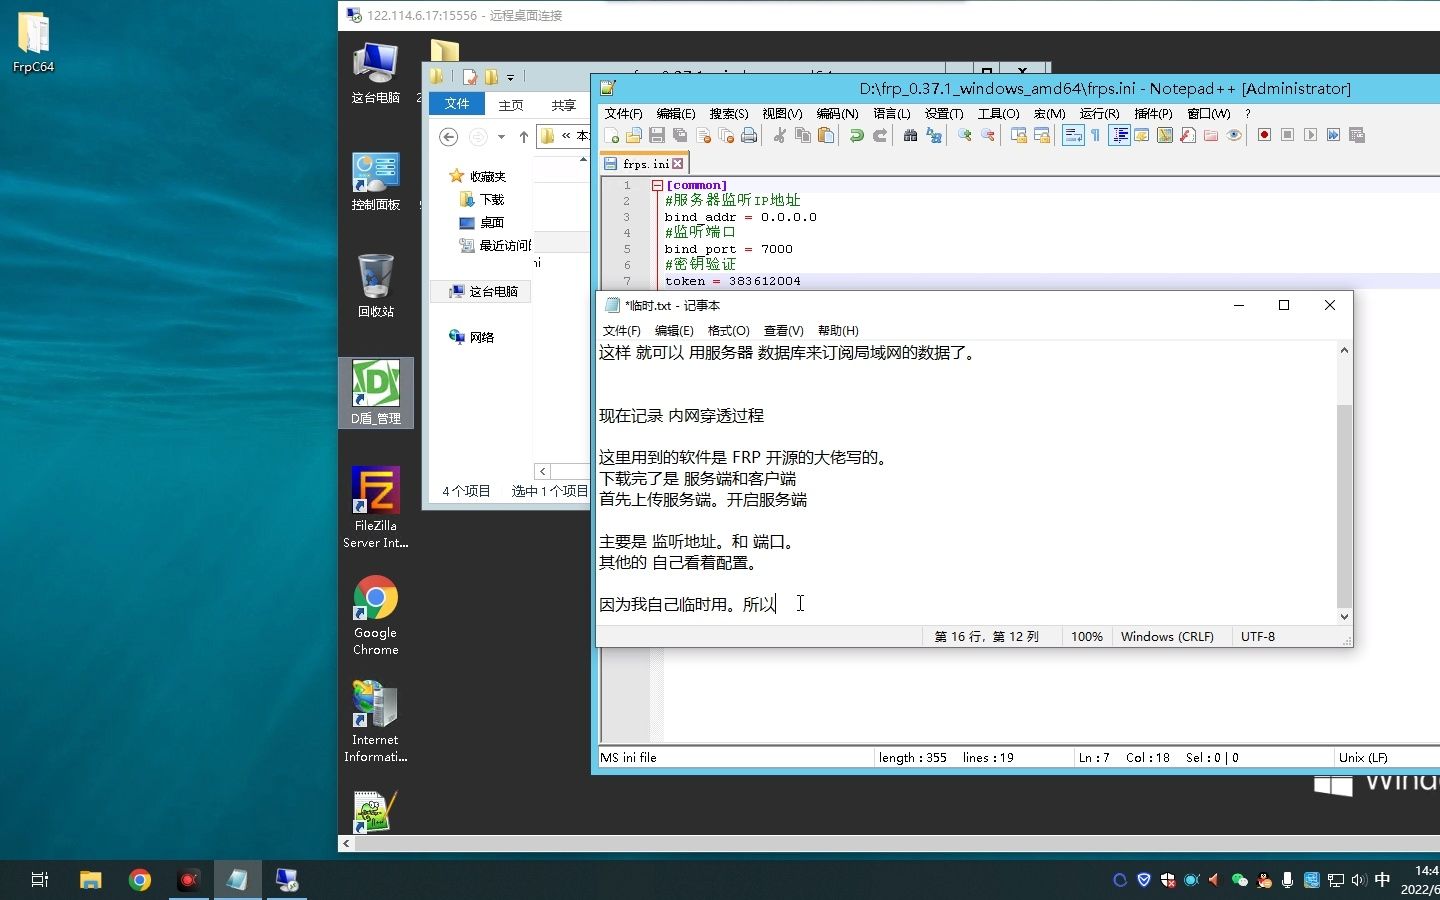Toggle word wrap in Notepad++

click(1073, 134)
